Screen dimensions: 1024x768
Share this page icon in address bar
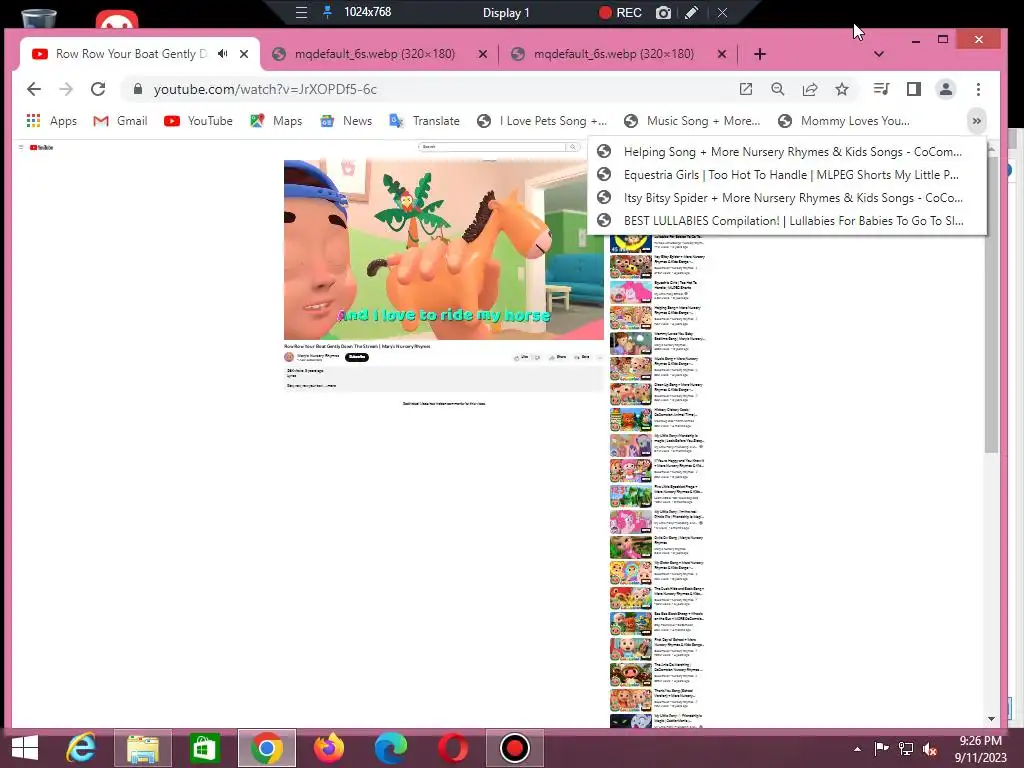point(810,89)
